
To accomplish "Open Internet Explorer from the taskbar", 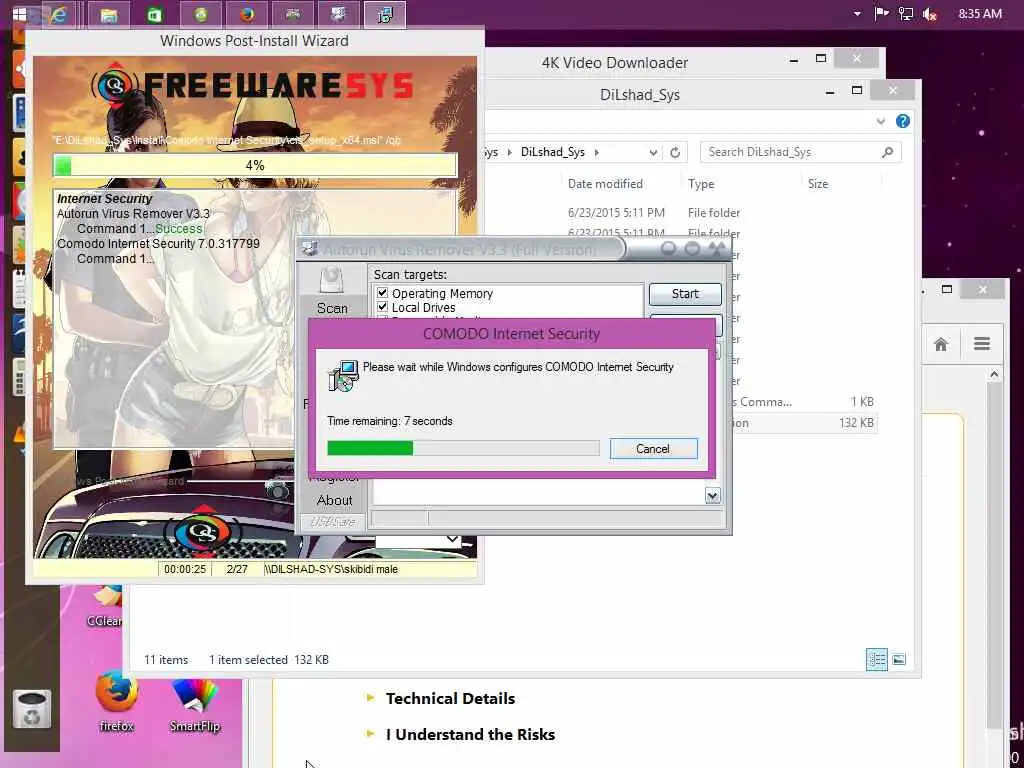I will point(59,14).
